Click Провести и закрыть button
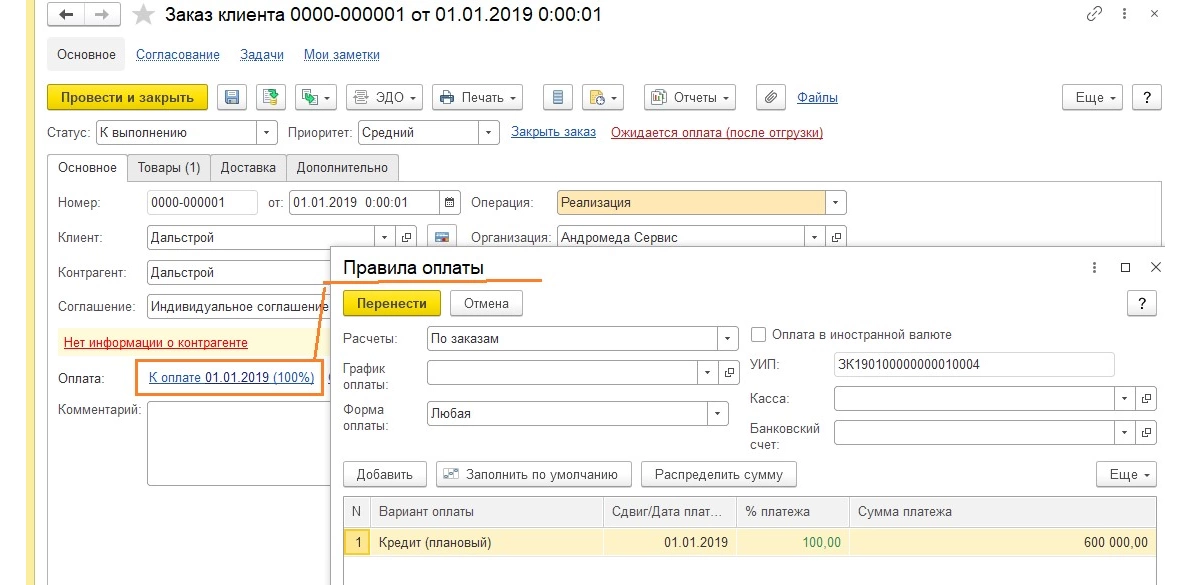The height and width of the screenshot is (585, 1201). tap(127, 97)
